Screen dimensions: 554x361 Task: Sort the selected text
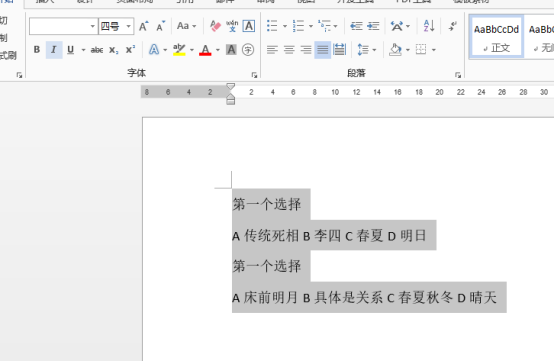(x=429, y=26)
